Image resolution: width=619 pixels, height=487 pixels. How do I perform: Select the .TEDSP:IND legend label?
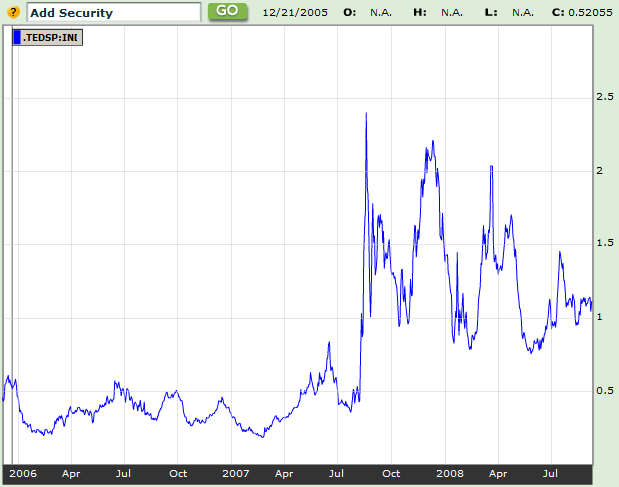(50, 38)
